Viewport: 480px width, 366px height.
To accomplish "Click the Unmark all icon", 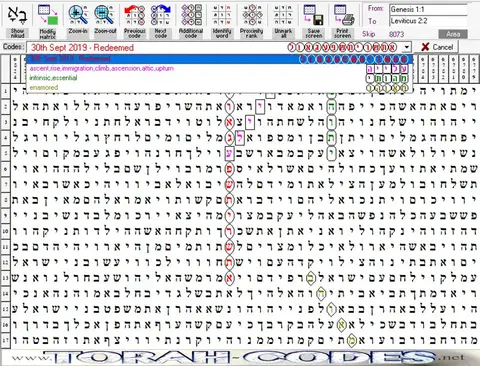I will point(283,15).
